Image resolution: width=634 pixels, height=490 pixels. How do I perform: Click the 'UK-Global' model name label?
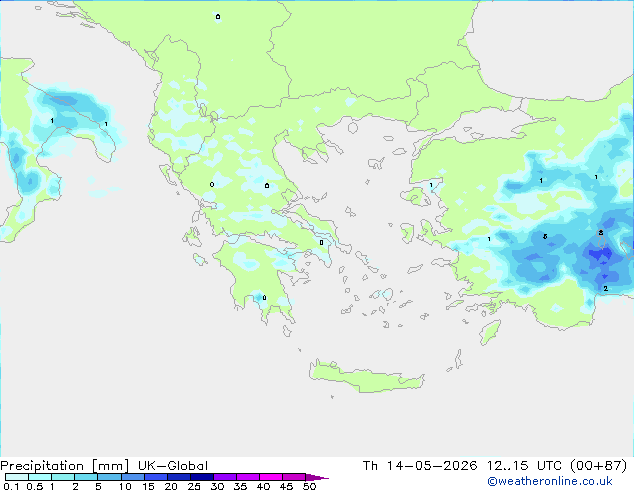click(x=173, y=466)
